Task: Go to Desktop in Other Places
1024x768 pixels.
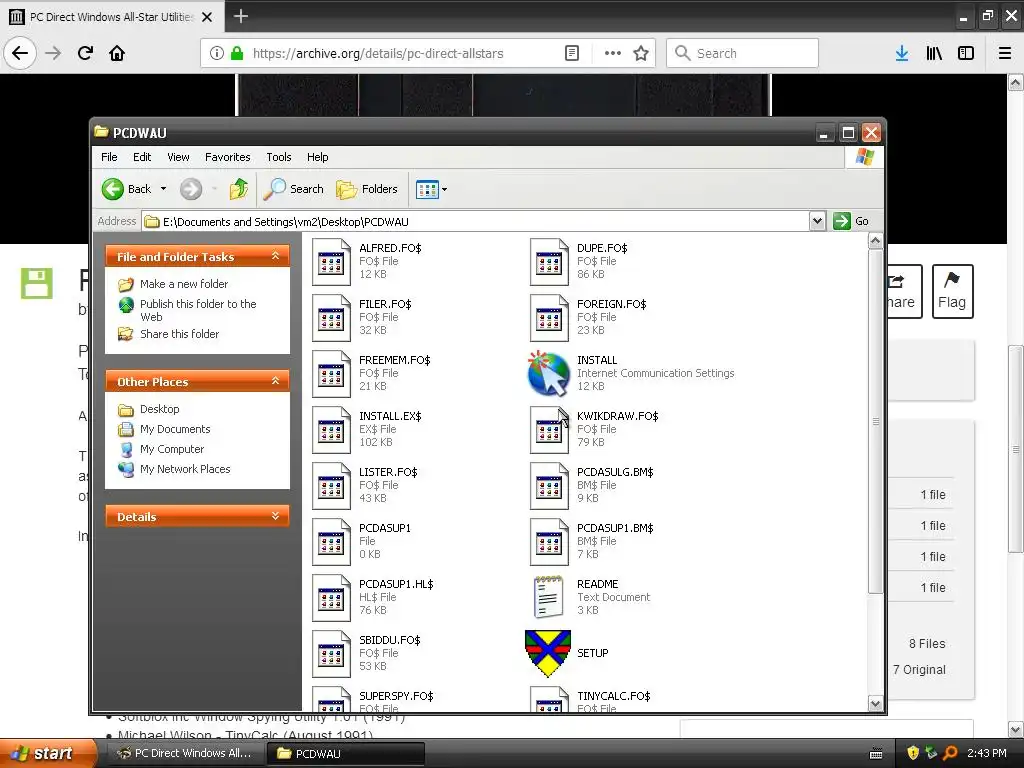Action: point(159,409)
